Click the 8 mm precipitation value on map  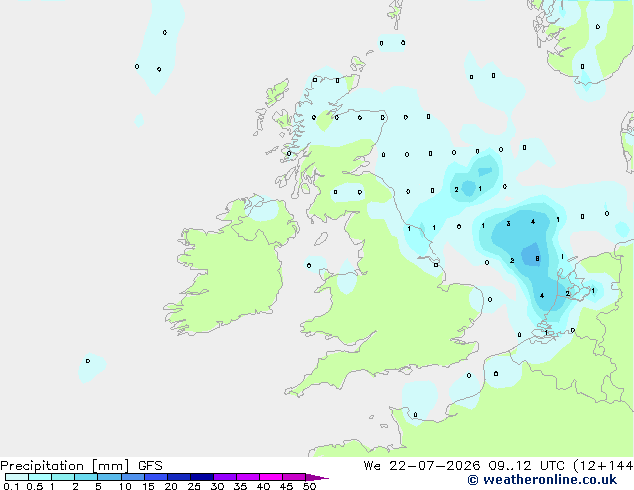(537, 259)
